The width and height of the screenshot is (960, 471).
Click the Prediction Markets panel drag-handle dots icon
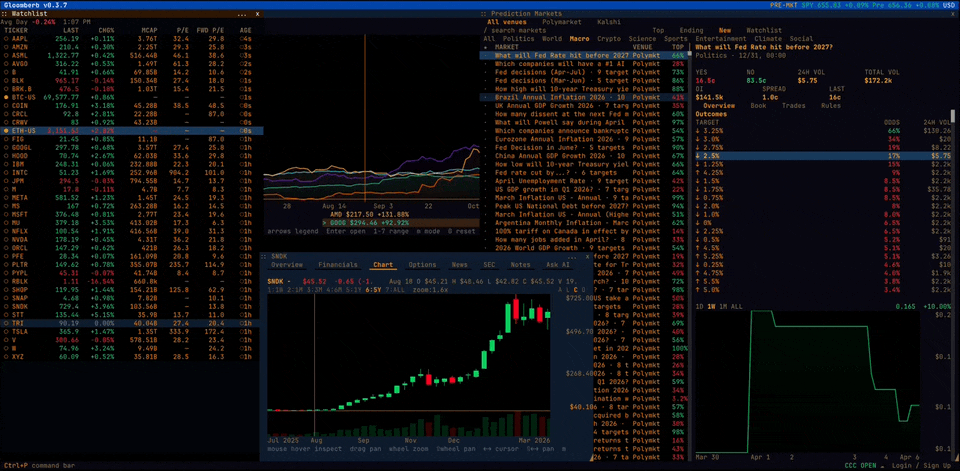coord(484,13)
